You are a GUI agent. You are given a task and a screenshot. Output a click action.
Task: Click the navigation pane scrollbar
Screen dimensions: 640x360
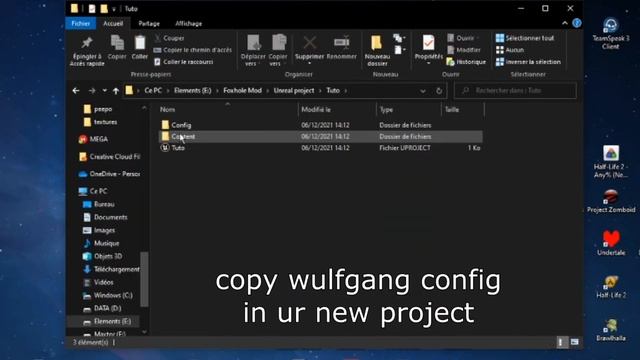[x=144, y=279]
